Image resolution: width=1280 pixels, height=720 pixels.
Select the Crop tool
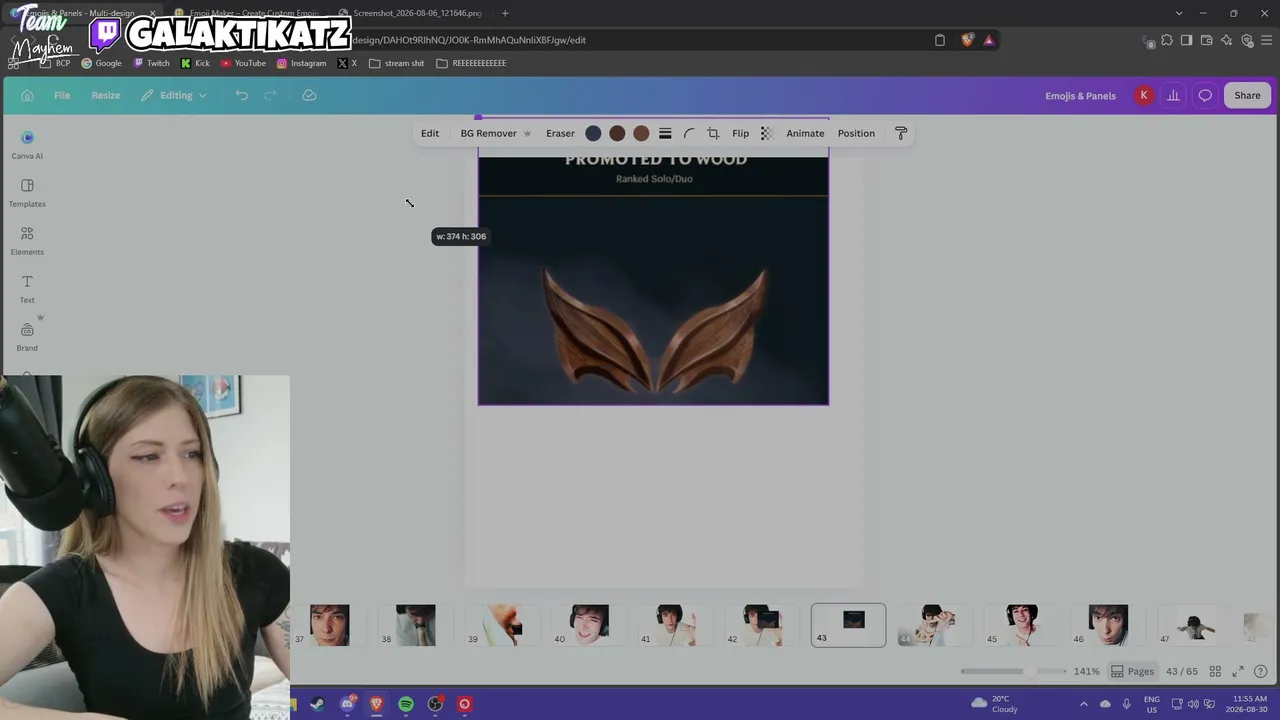pyautogui.click(x=713, y=133)
